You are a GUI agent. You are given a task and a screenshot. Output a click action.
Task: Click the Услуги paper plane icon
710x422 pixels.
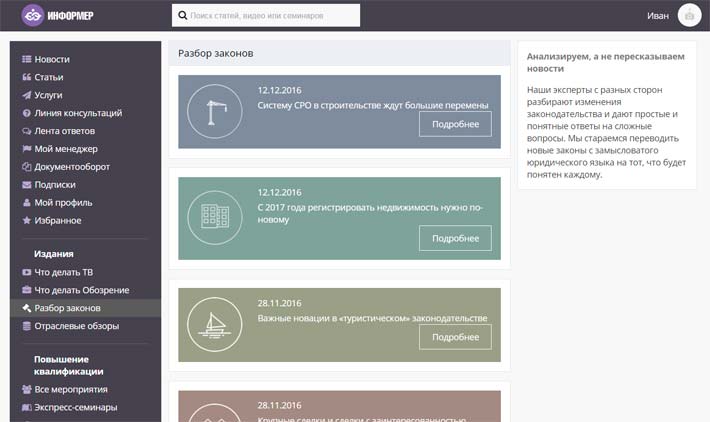pos(27,95)
